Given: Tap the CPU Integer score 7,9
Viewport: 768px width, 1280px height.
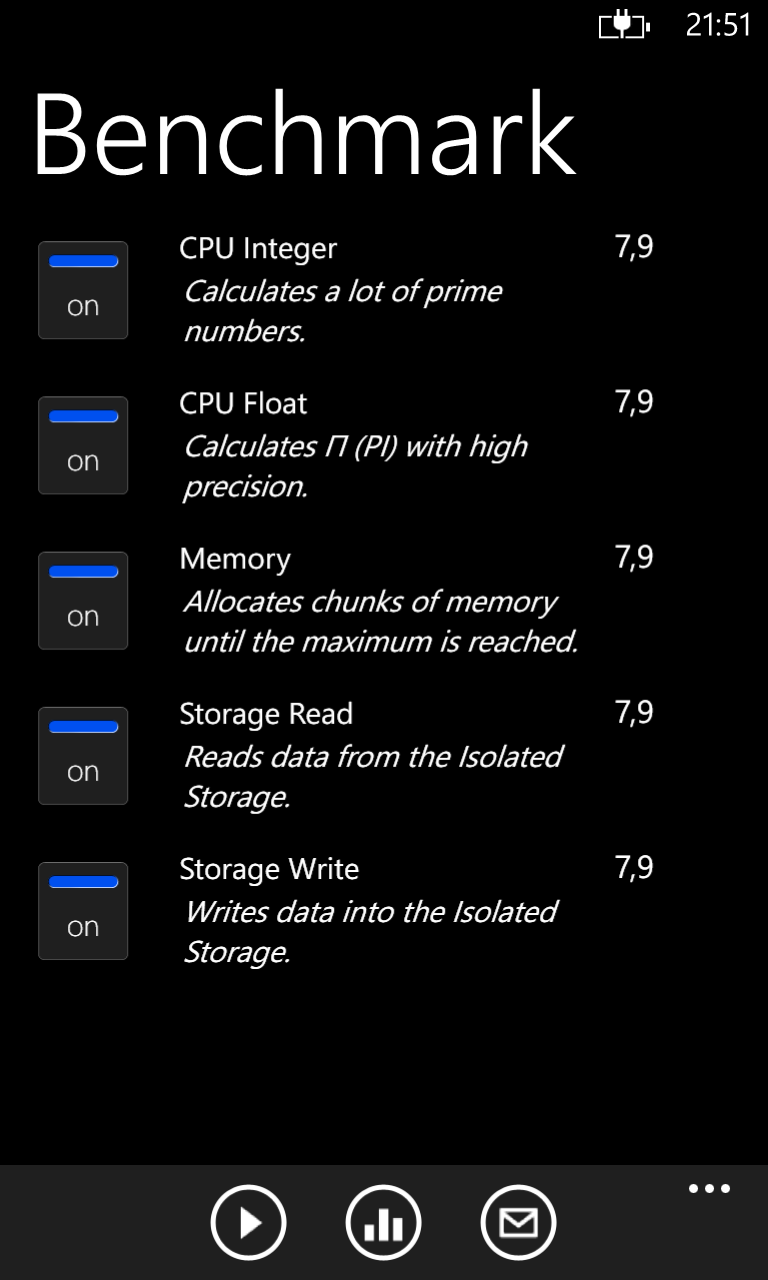Looking at the screenshot, I should [x=634, y=248].
